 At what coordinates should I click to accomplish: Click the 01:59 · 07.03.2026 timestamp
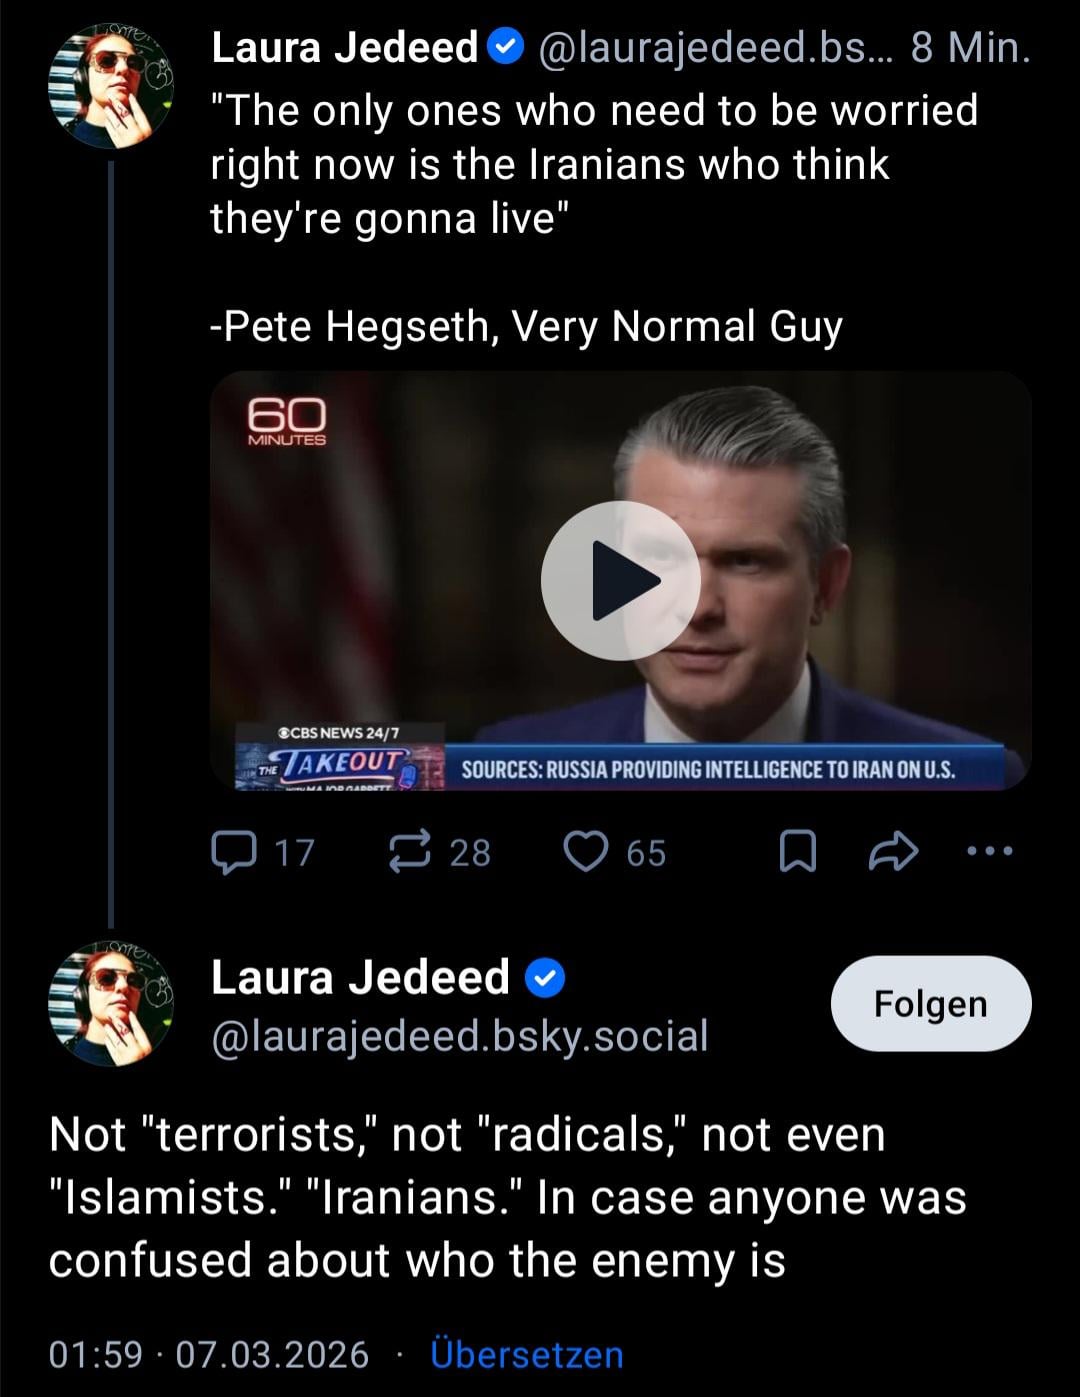[x=209, y=1354]
